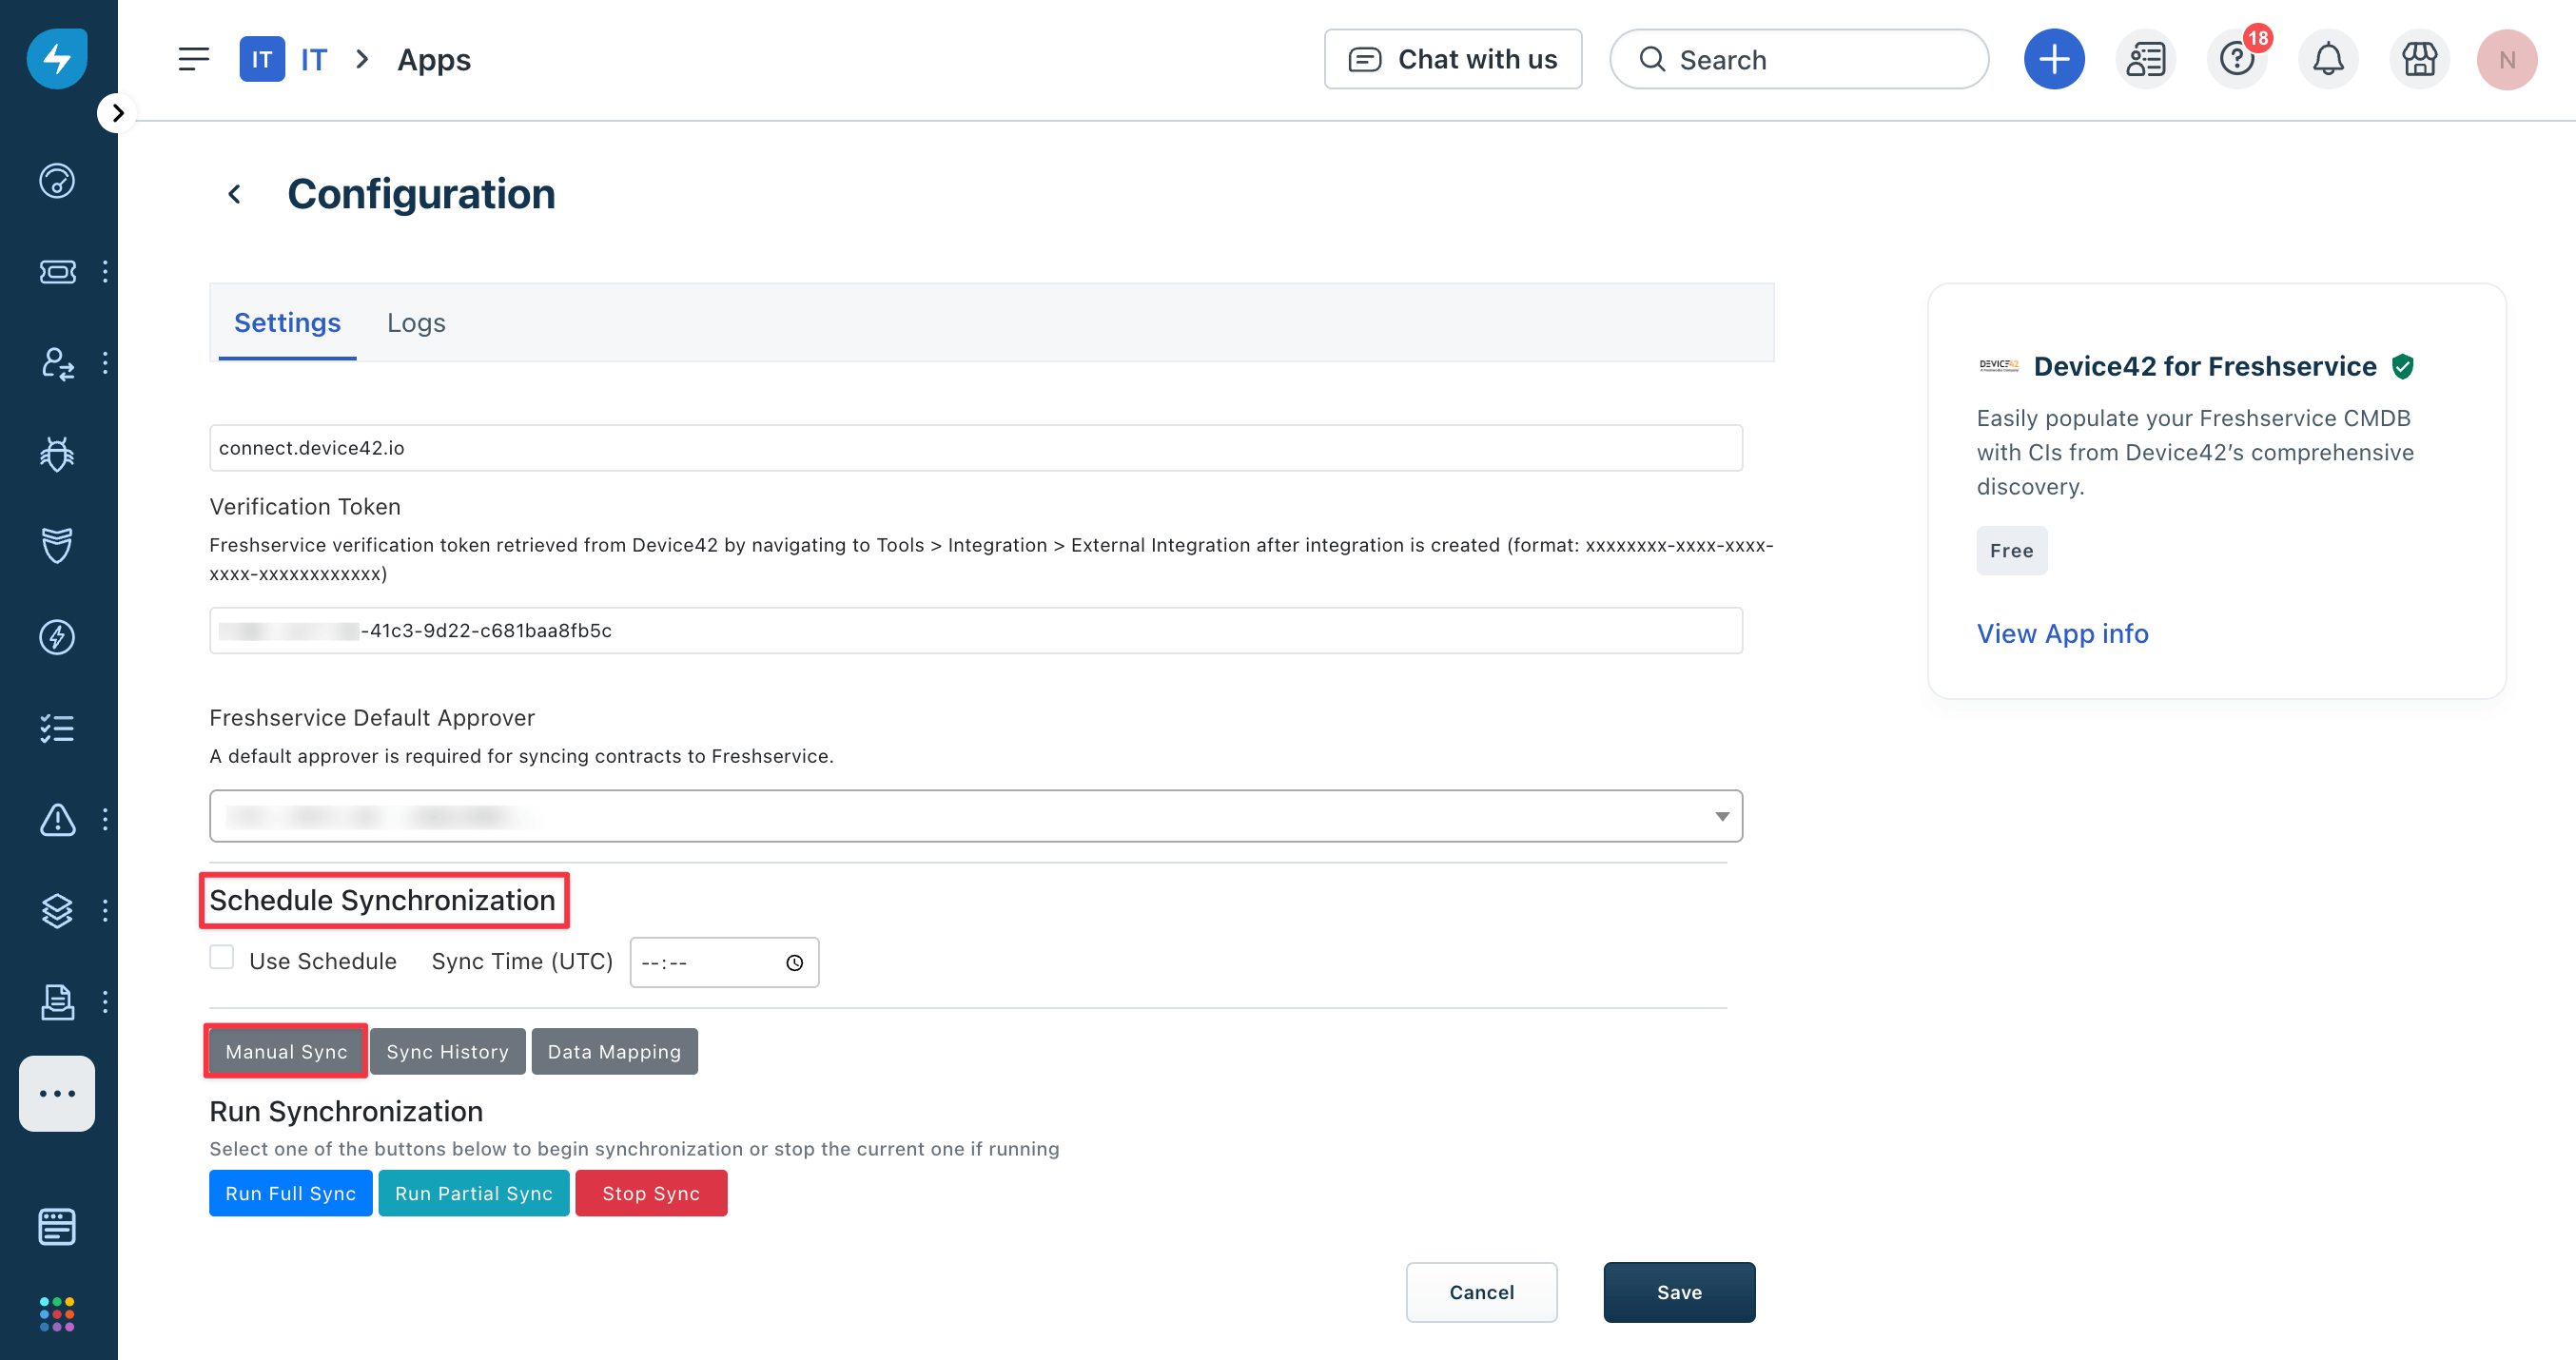Enable the Use Schedule checkbox
This screenshot has height=1360, width=2576.
(222, 957)
